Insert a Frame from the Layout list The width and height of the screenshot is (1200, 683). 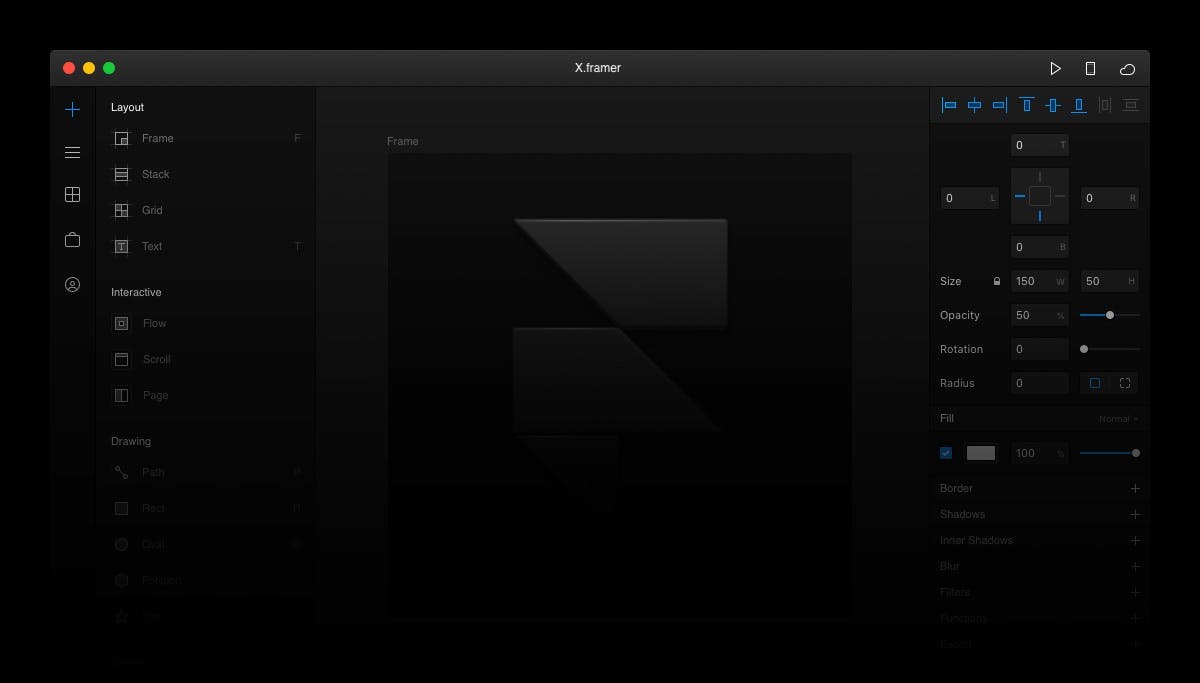click(206, 138)
